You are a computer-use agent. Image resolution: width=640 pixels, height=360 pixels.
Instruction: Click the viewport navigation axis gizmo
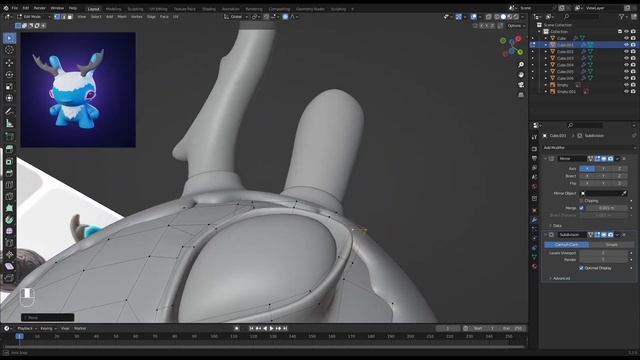pyautogui.click(x=512, y=46)
